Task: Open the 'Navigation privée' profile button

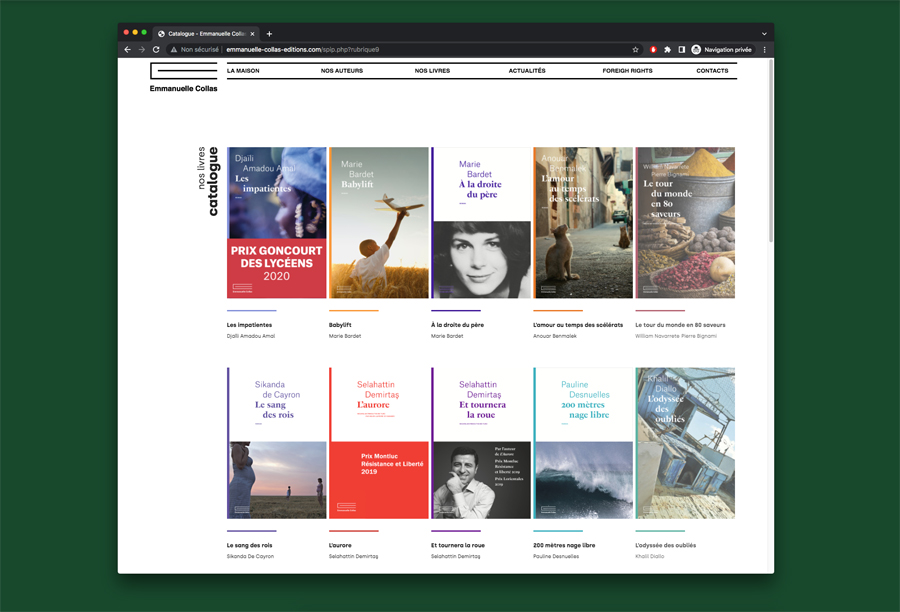Action: [x=721, y=49]
